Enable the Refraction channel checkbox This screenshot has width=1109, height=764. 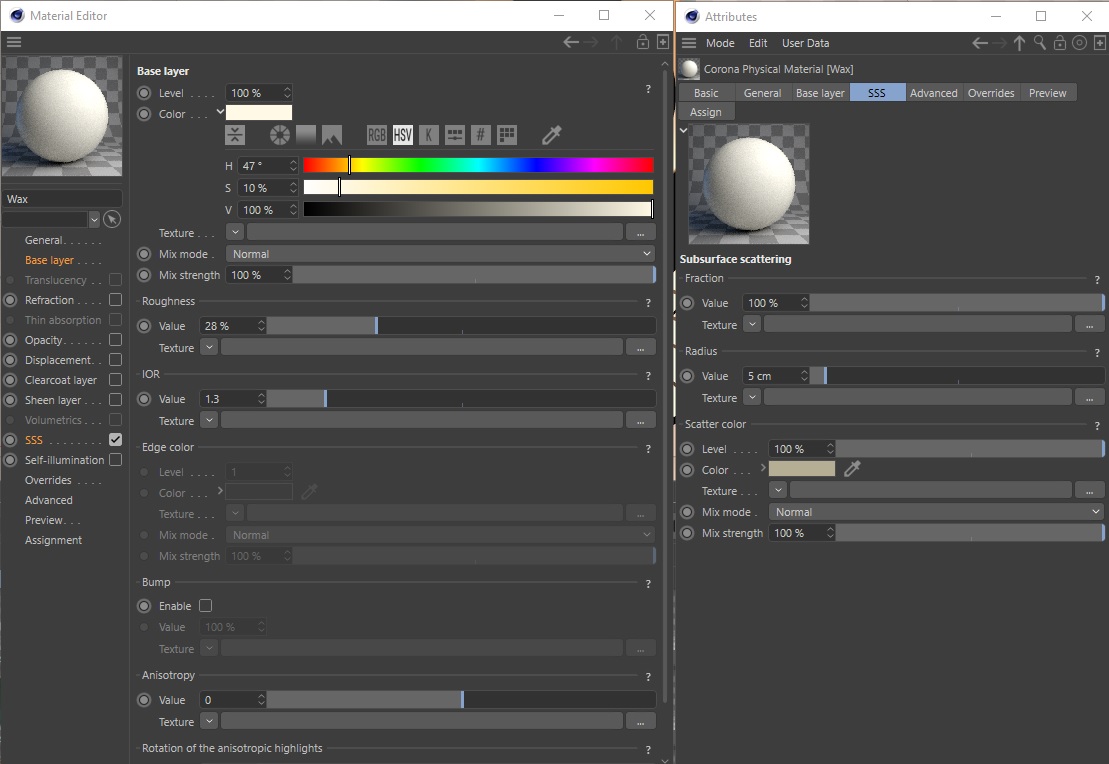click(115, 300)
